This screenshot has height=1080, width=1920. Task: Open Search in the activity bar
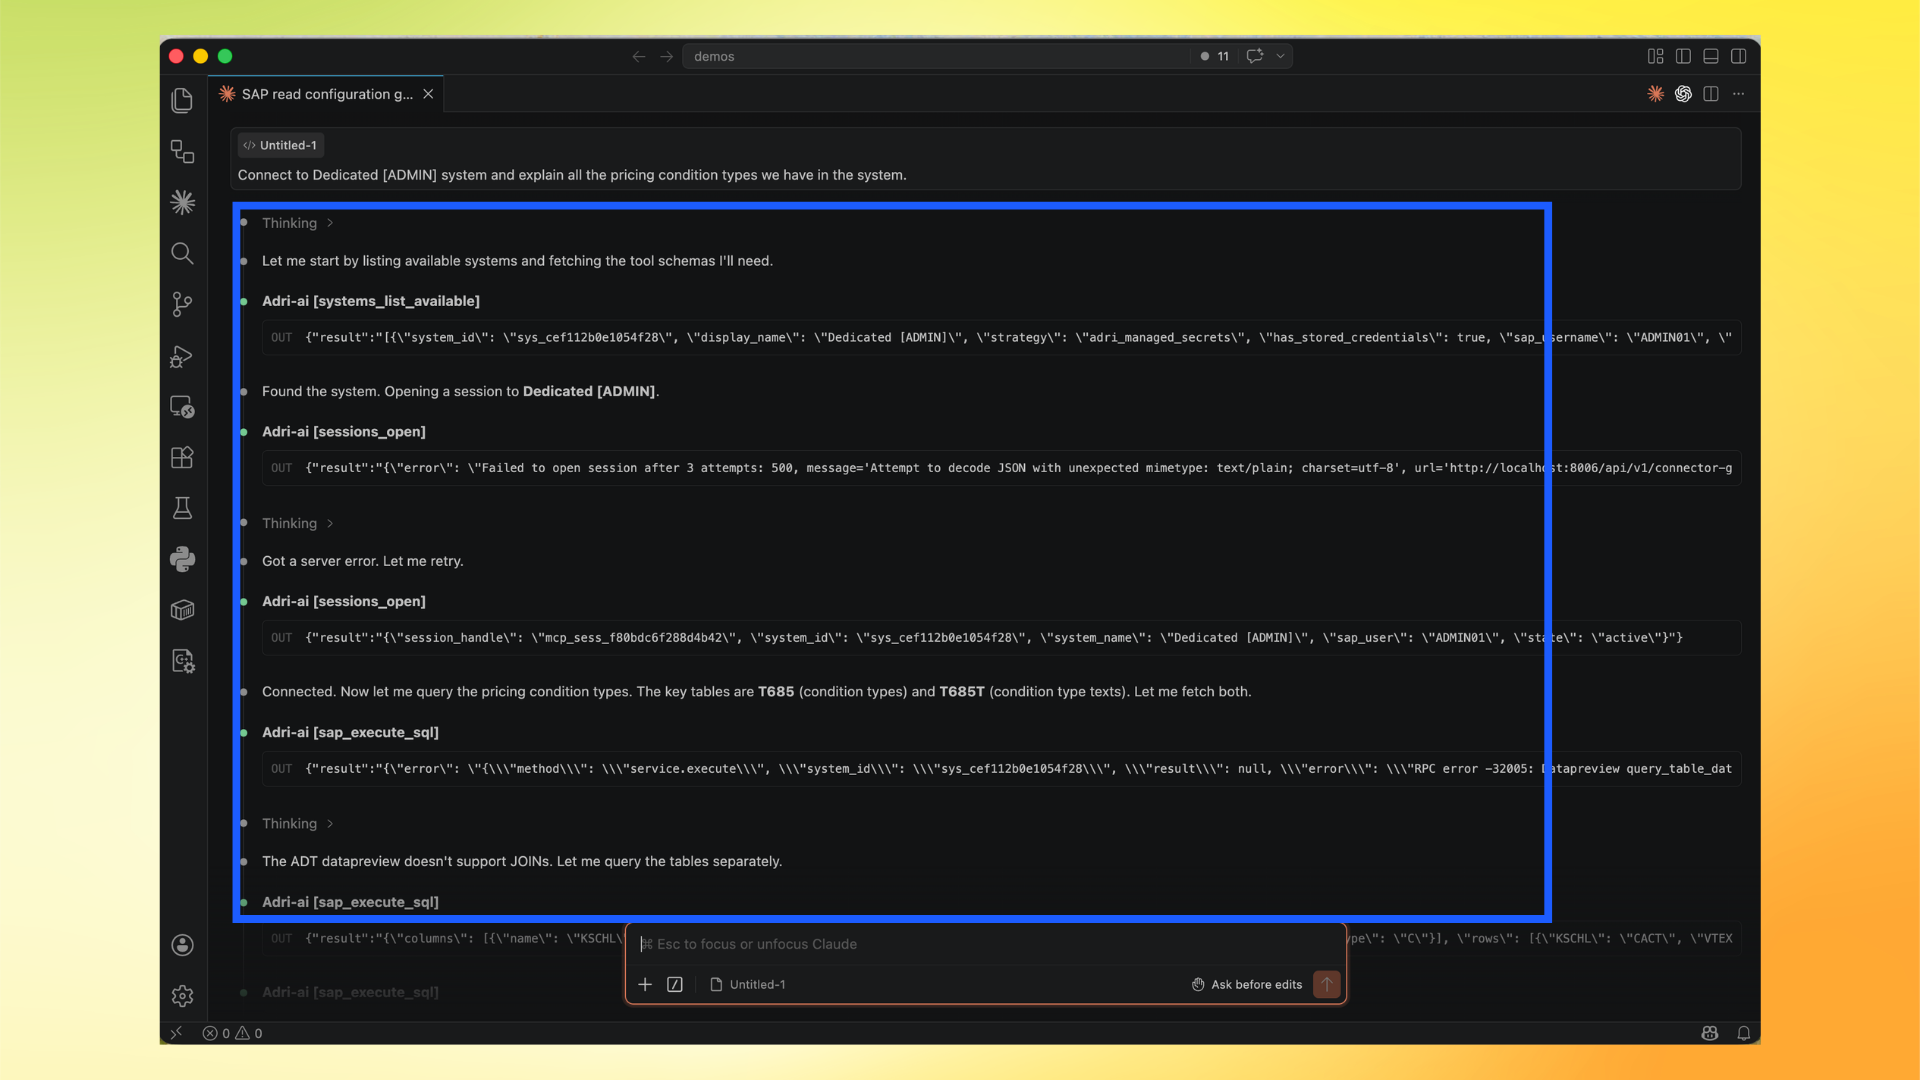point(182,252)
